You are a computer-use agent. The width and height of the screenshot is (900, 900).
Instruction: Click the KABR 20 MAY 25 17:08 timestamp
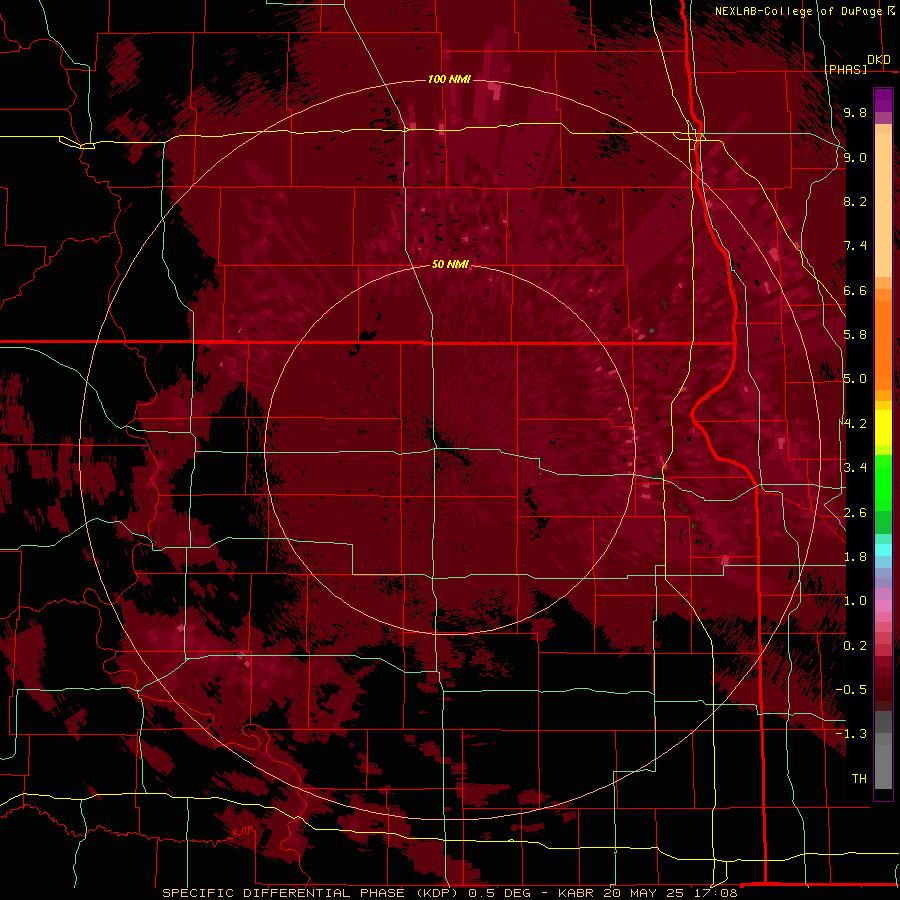(647, 893)
